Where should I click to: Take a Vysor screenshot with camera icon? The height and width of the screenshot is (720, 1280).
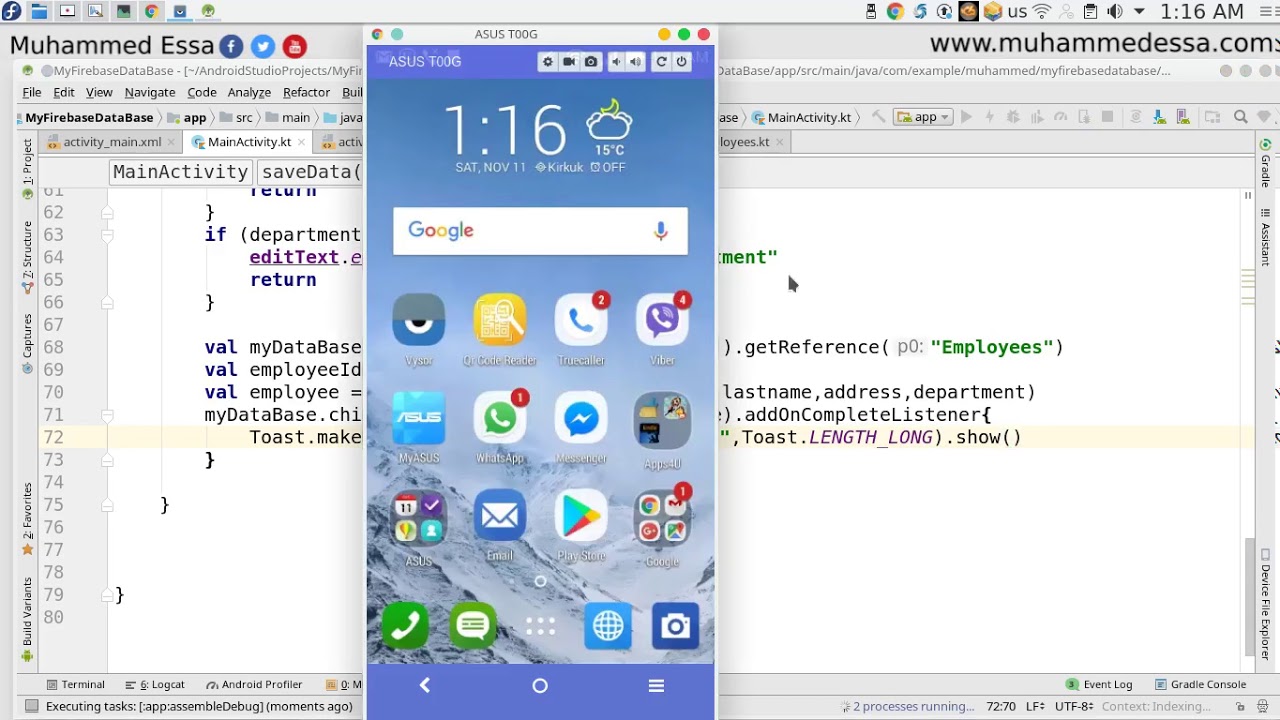(x=591, y=62)
